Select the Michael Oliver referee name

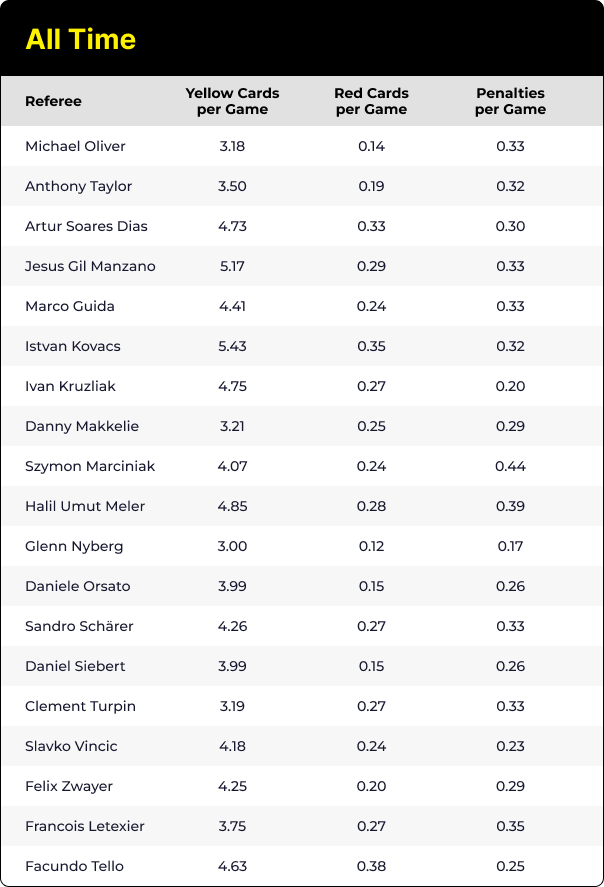(75, 146)
